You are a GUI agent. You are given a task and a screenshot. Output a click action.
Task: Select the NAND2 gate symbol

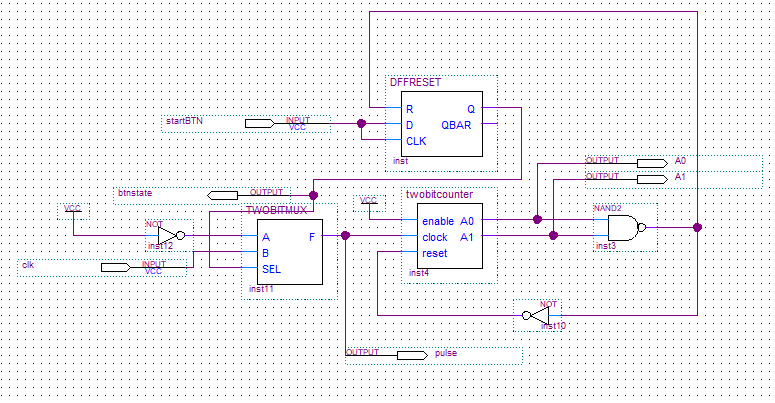pos(622,228)
